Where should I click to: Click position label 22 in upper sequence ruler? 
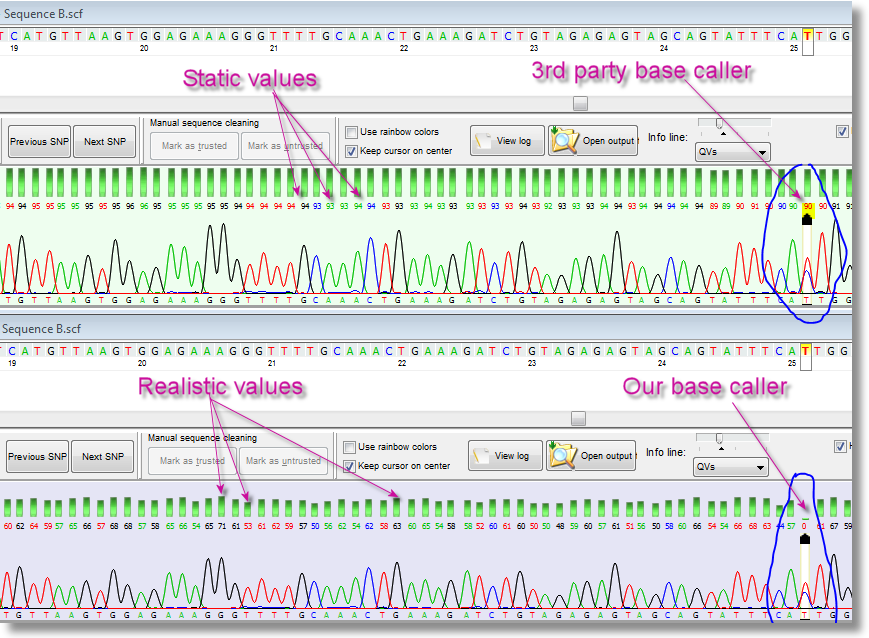[x=403, y=48]
